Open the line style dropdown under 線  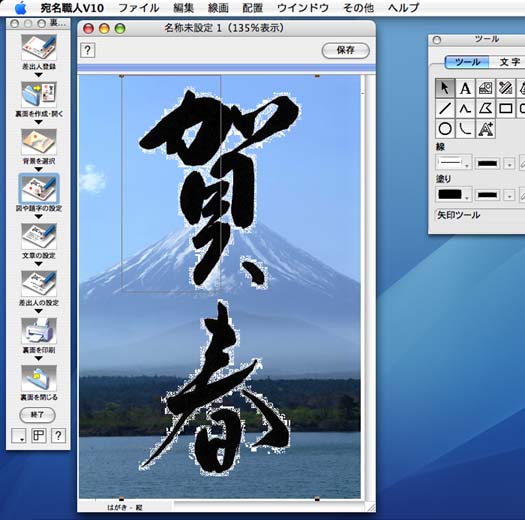pos(454,162)
